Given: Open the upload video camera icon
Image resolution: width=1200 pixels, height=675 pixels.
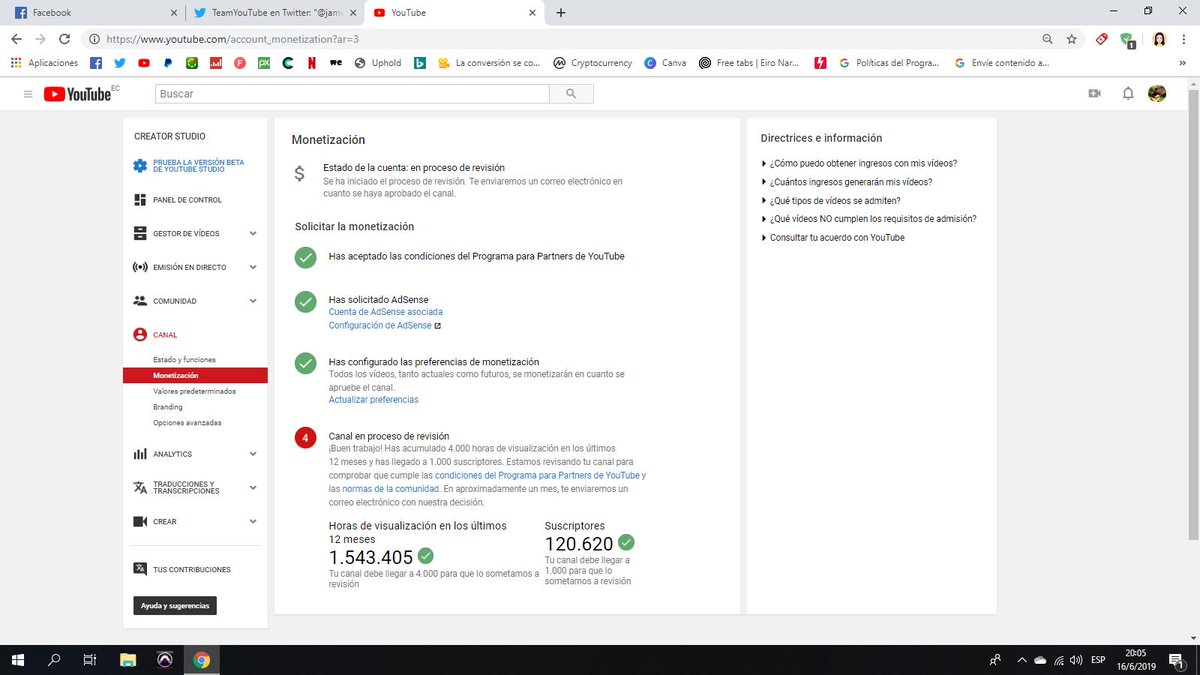Looking at the screenshot, I should coord(1094,93).
